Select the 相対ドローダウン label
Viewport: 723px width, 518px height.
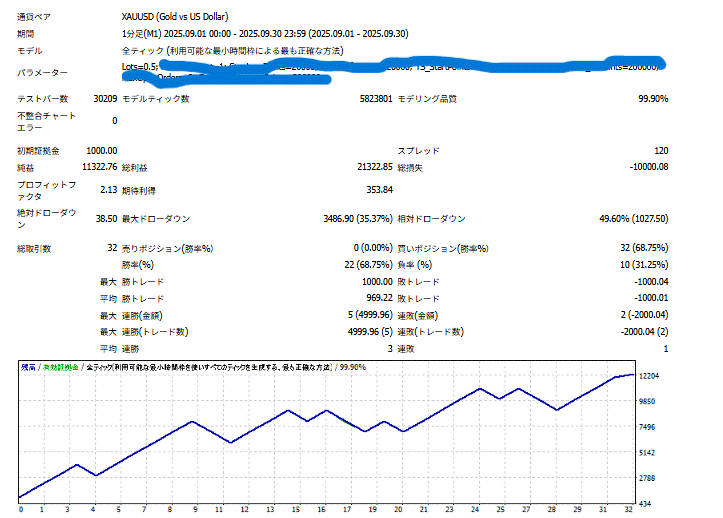point(431,219)
